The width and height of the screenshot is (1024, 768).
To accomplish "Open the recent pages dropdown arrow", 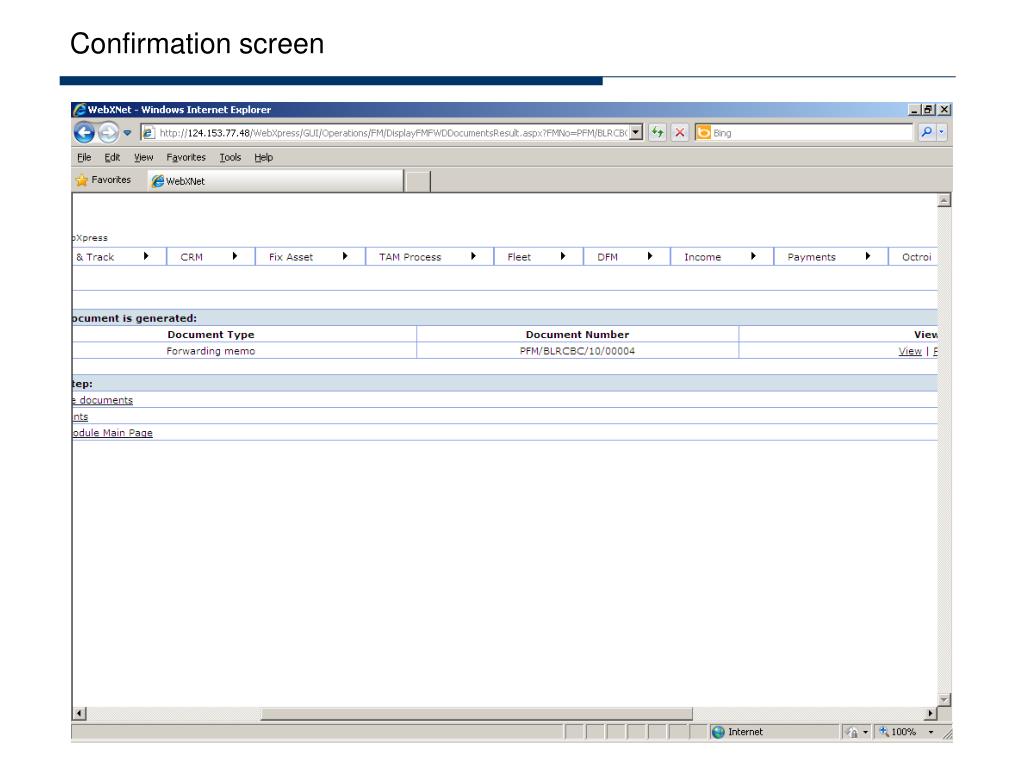I will pyautogui.click(x=127, y=133).
